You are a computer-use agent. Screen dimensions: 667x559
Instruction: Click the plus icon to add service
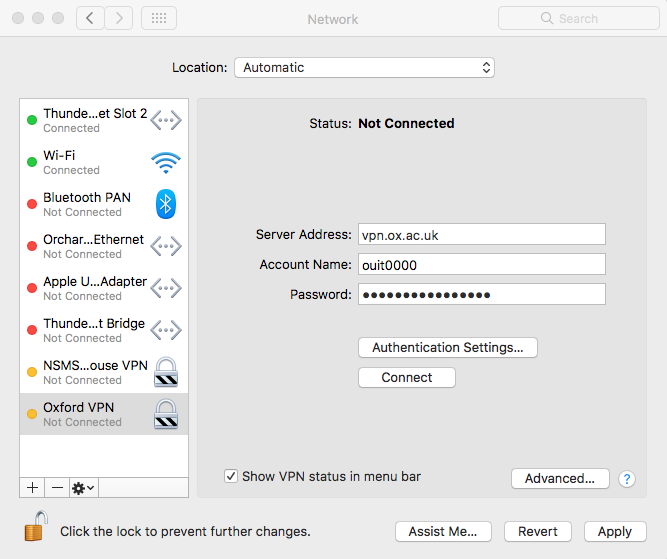click(x=32, y=487)
